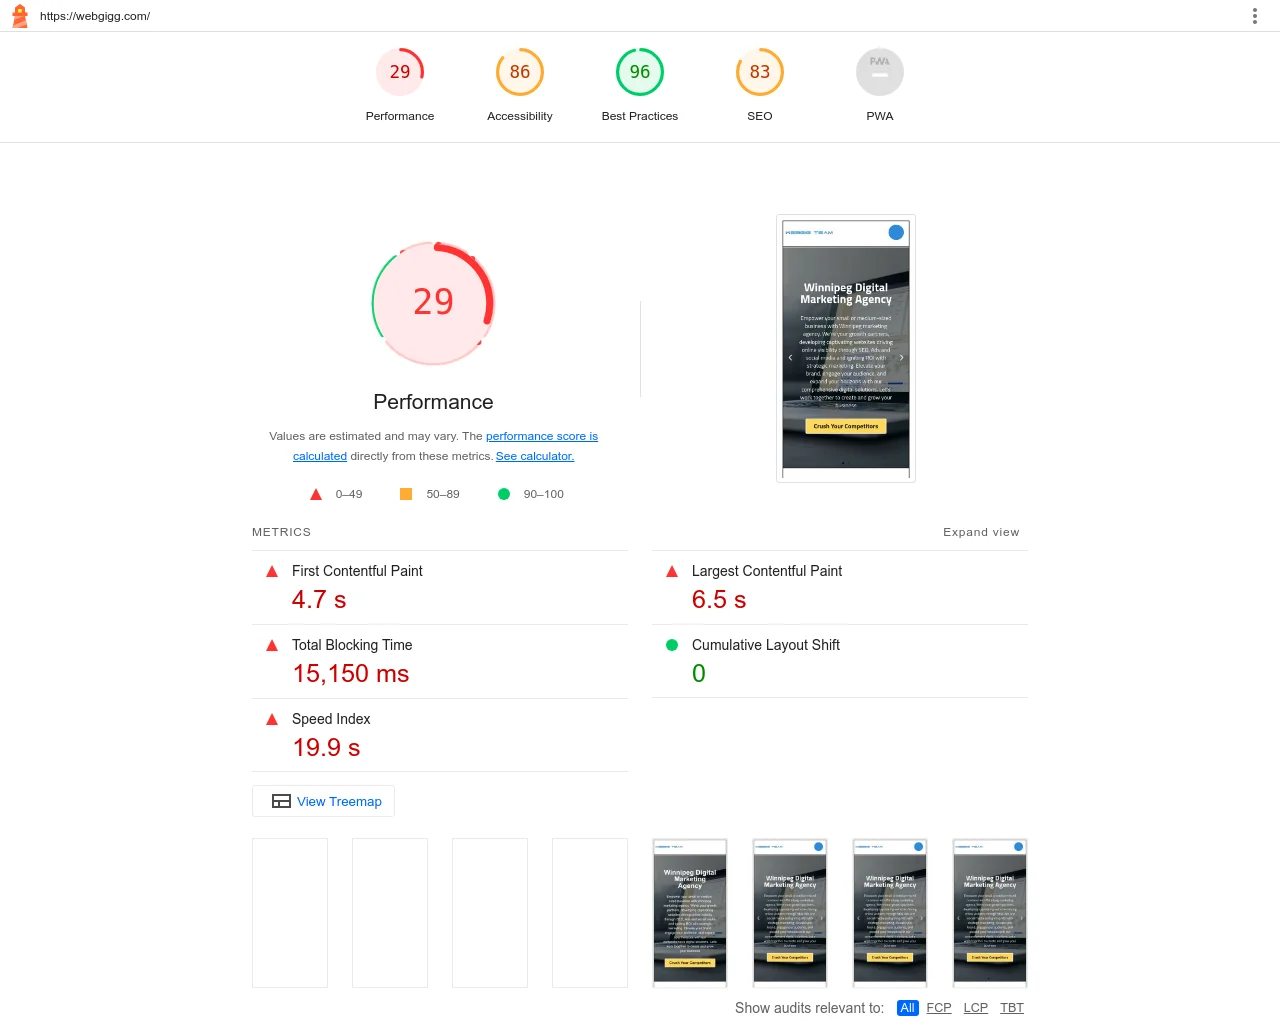Filter audits relevant to TBT

tap(1012, 1008)
